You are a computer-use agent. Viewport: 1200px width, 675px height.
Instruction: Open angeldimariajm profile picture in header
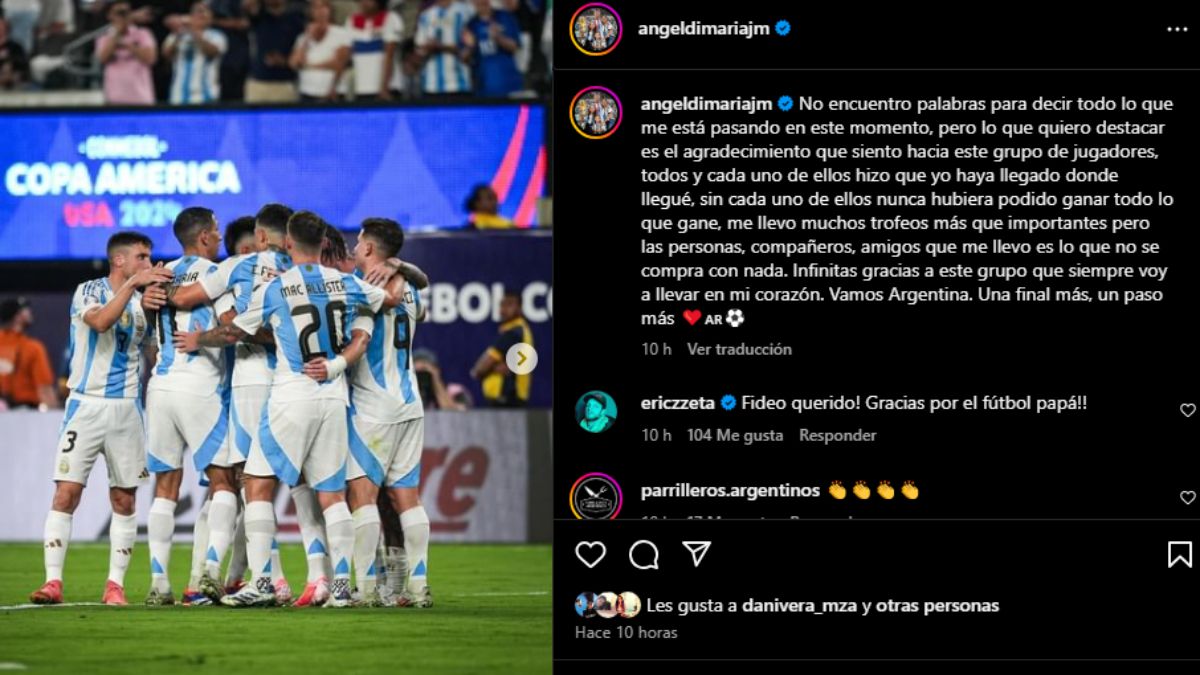tap(596, 28)
